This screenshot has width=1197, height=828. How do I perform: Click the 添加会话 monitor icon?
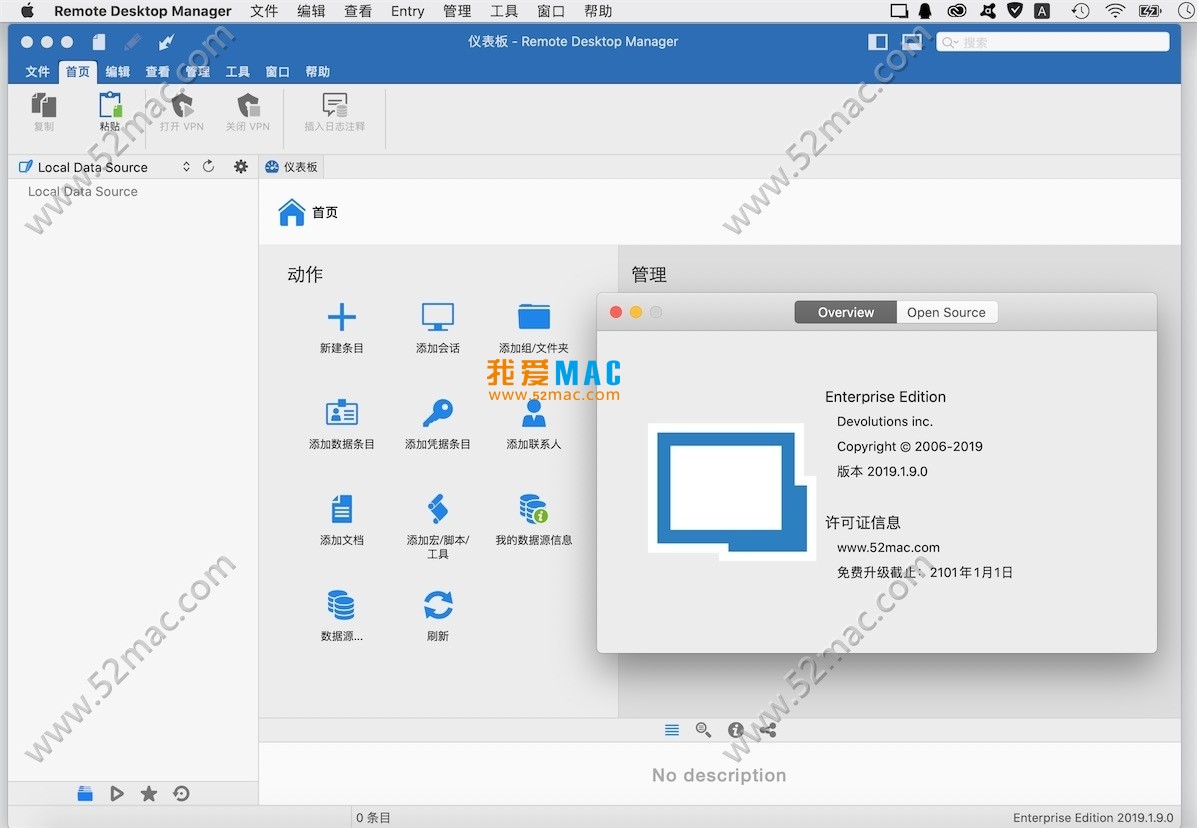coord(438,317)
